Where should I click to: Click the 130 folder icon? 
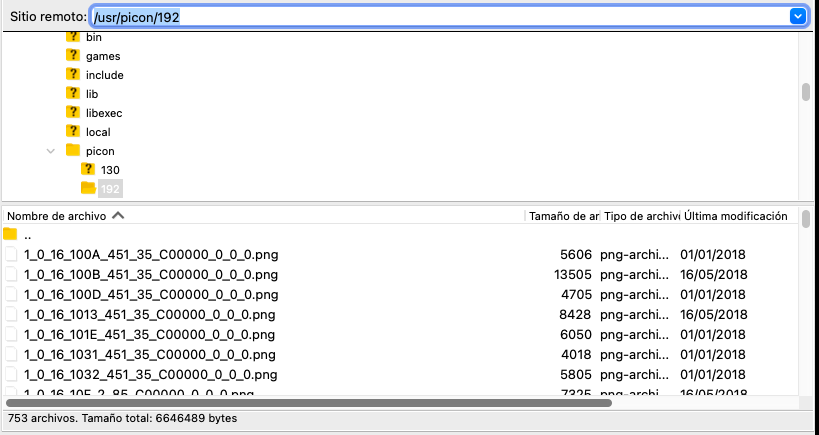coord(87,170)
